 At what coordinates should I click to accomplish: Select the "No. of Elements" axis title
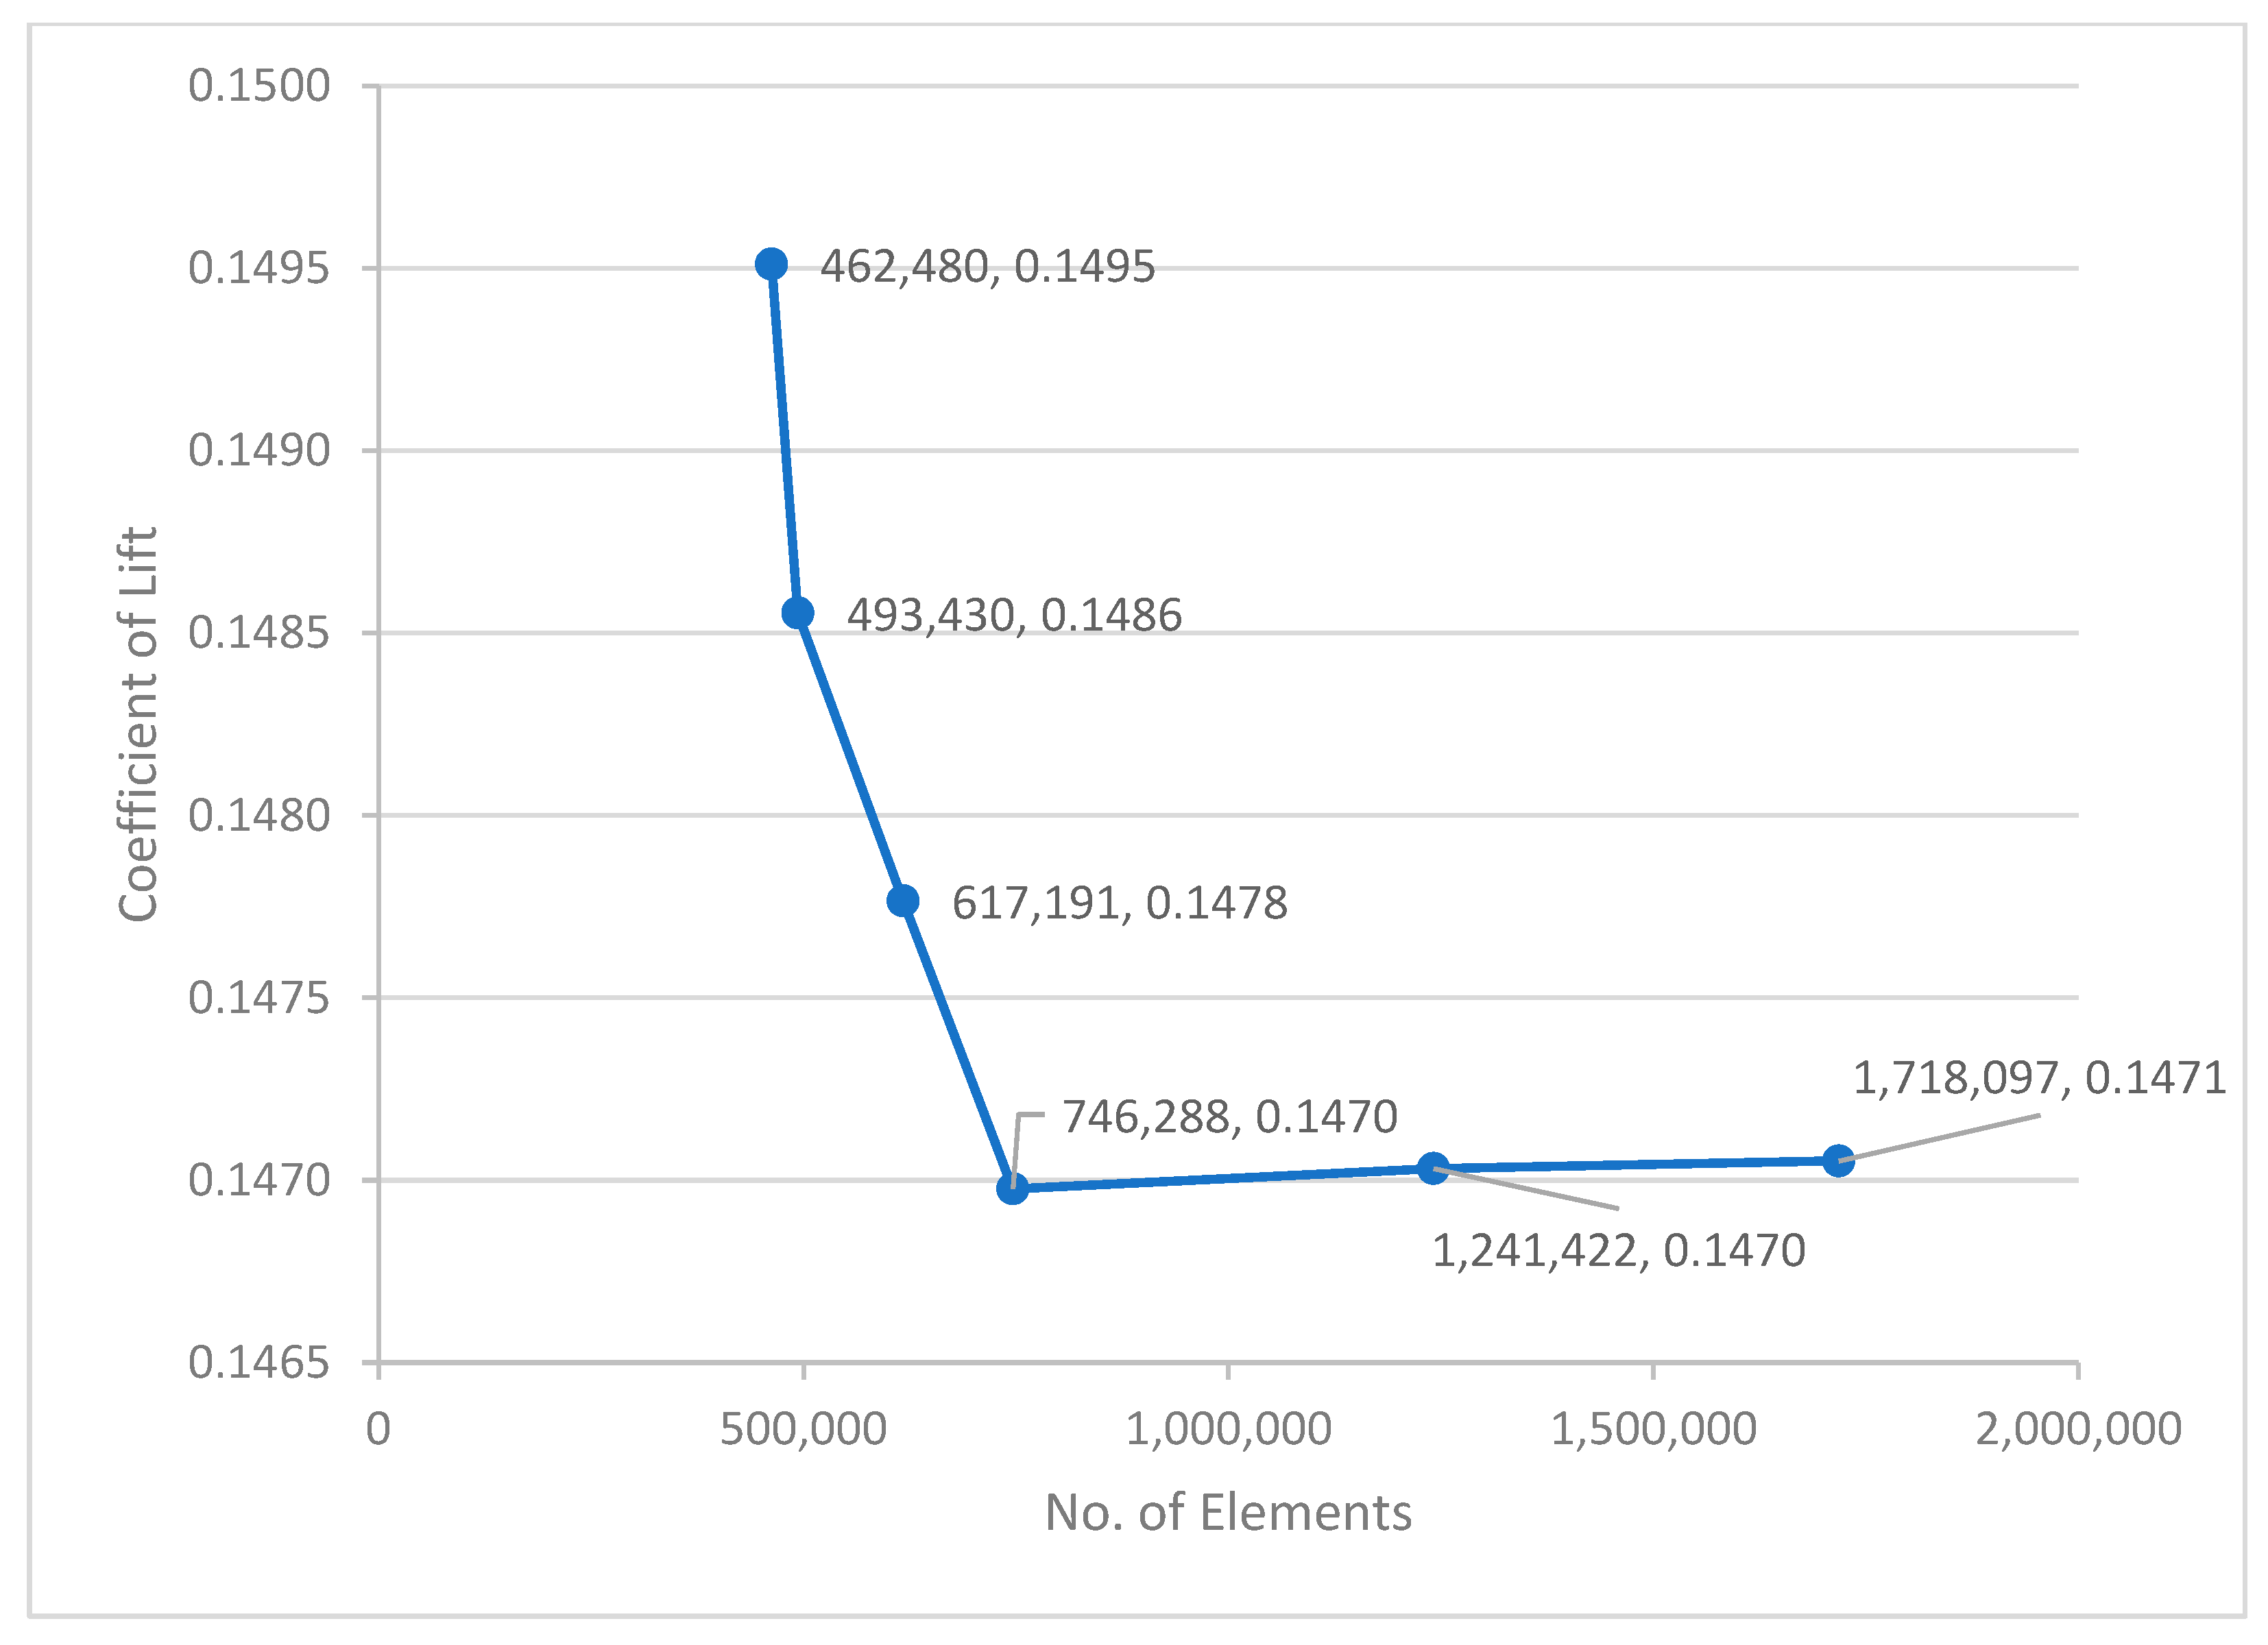pos(1228,1513)
